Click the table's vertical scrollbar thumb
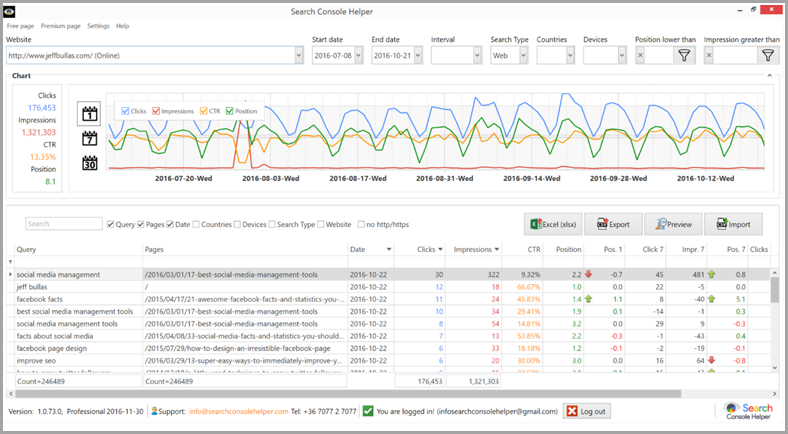 [774, 290]
